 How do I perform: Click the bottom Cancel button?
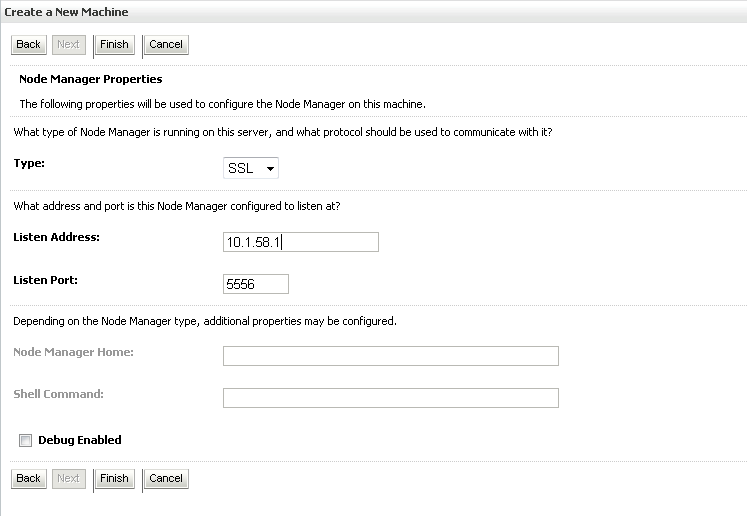(166, 478)
